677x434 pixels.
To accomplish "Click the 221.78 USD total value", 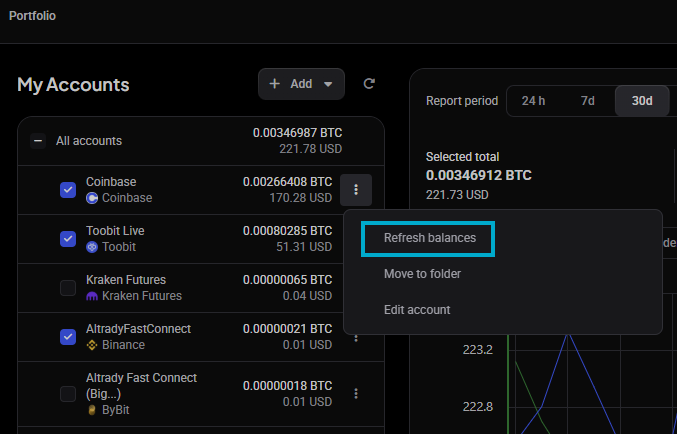I will coord(310,149).
